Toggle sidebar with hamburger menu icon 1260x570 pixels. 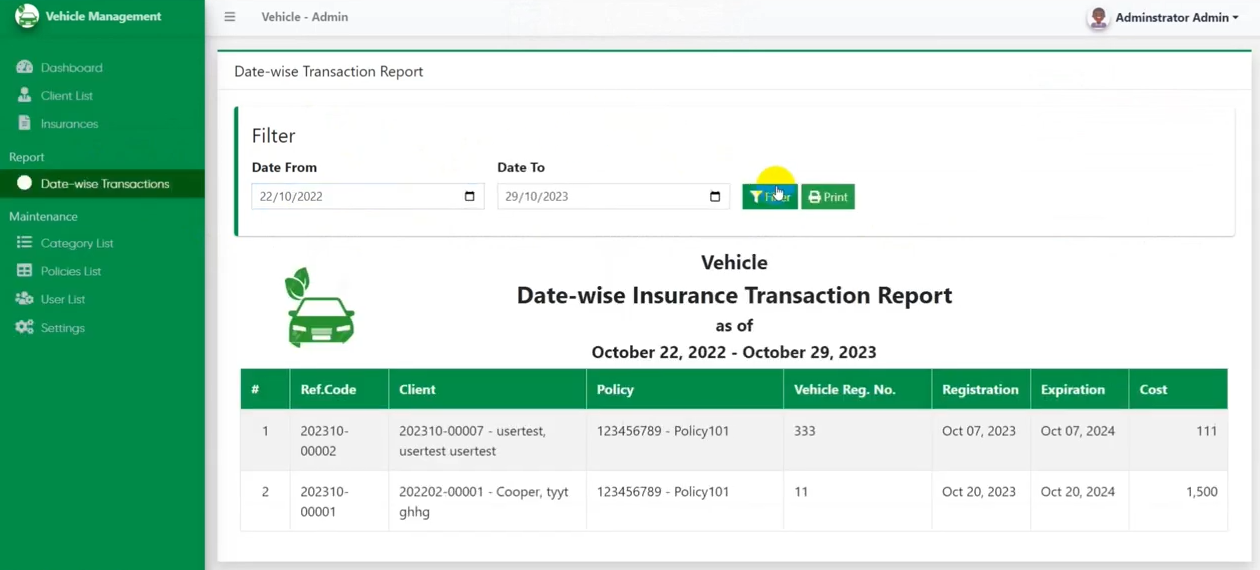[230, 17]
